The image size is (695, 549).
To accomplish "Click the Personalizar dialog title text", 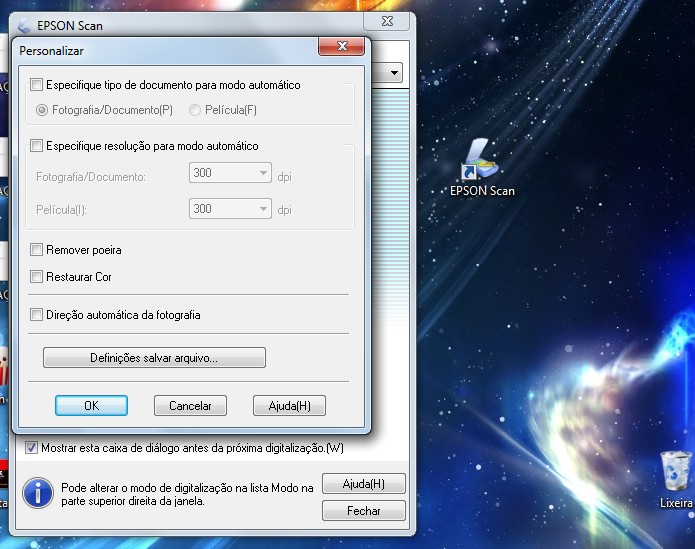I will [x=51, y=51].
